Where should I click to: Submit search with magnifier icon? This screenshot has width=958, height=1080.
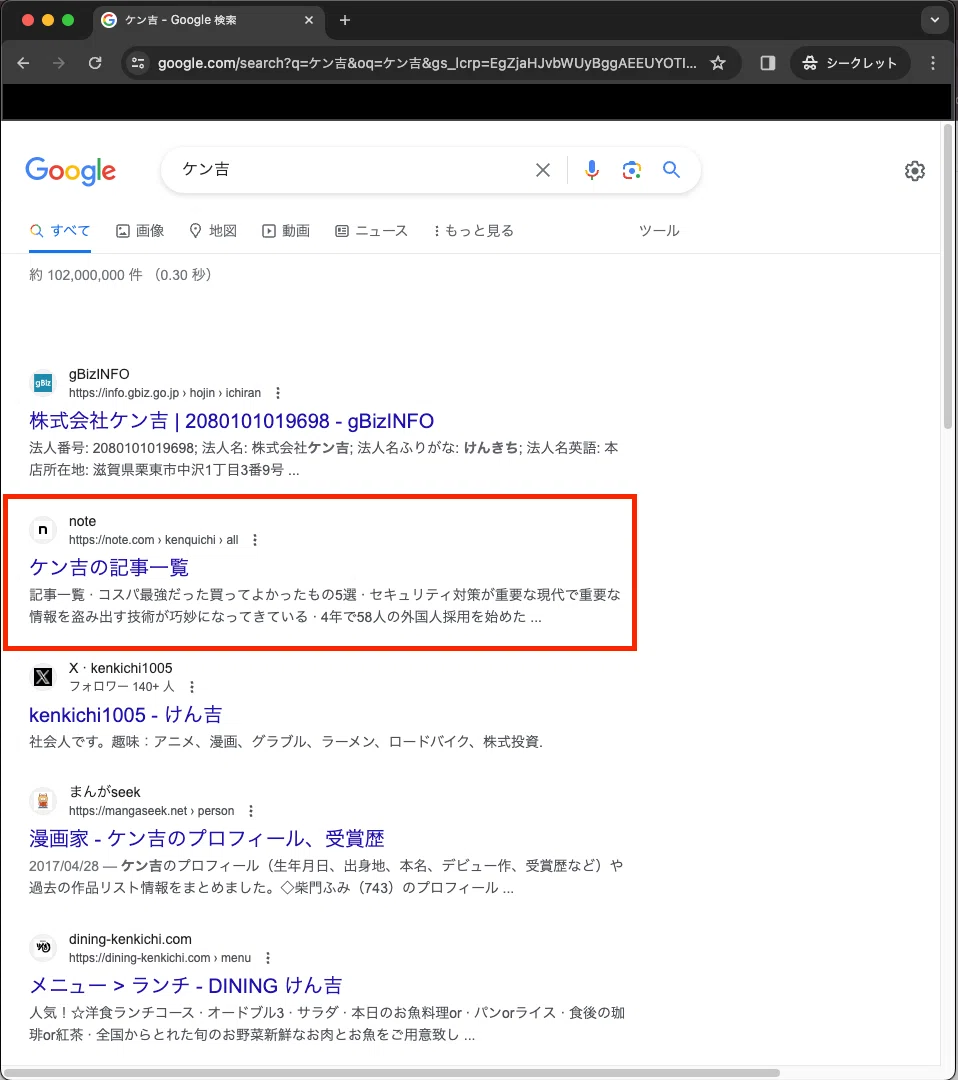tap(671, 169)
